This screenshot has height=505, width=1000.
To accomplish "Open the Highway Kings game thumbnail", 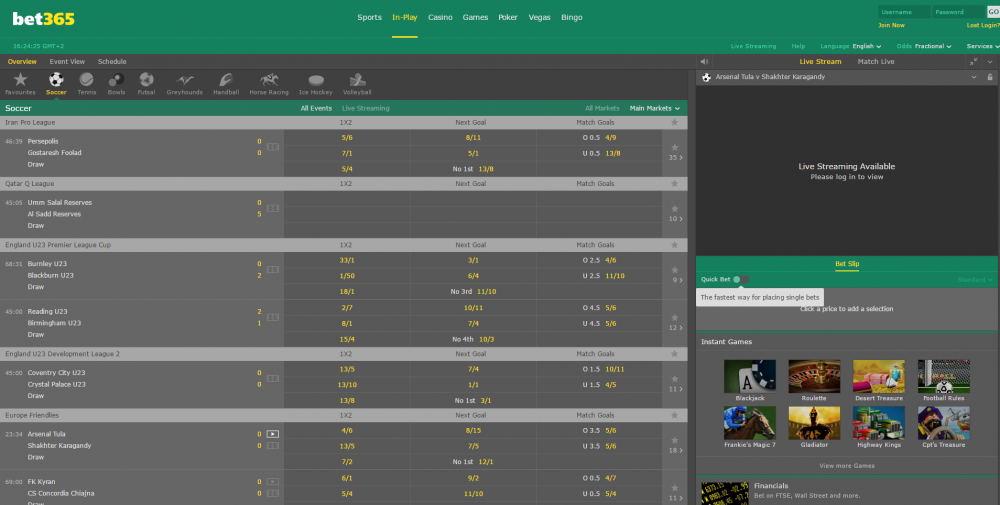I will (878, 423).
